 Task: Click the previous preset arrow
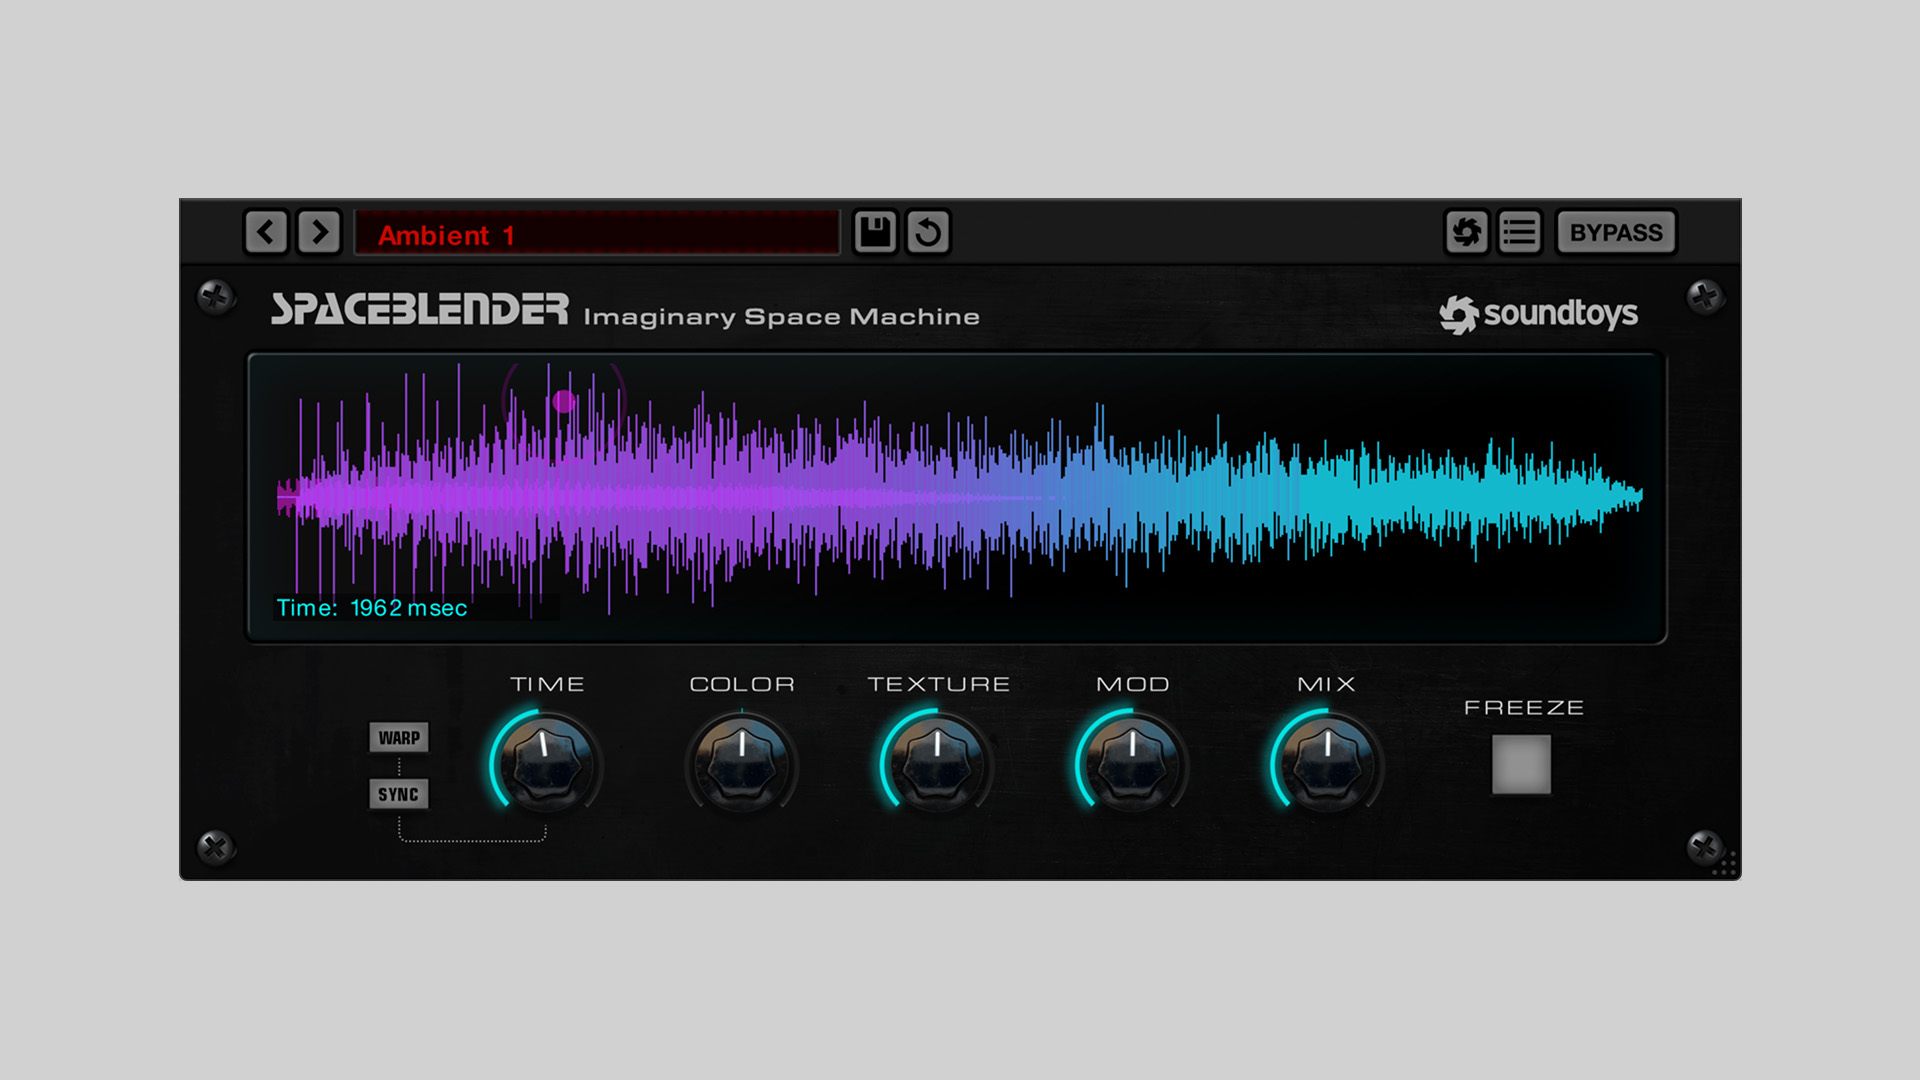[266, 232]
